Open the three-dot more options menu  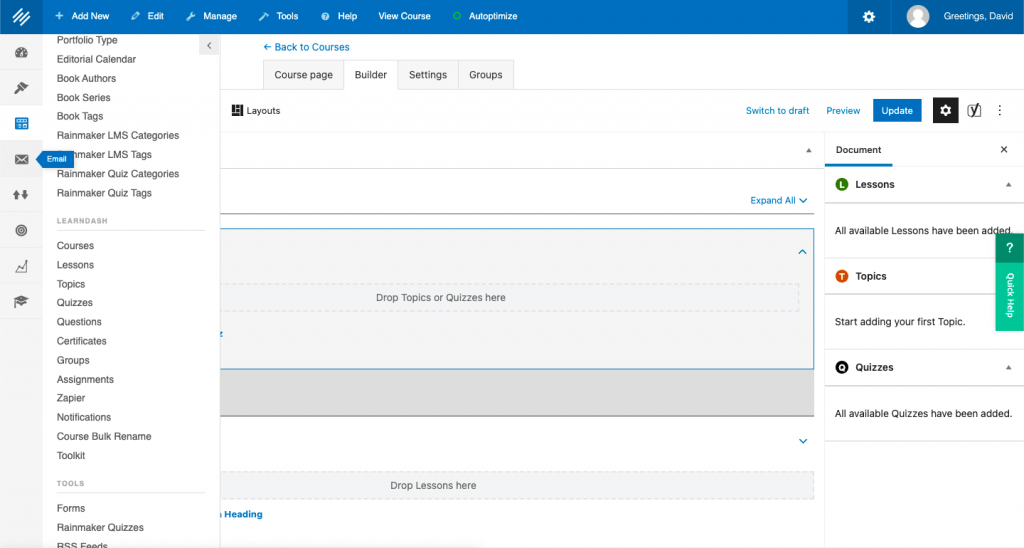[999, 110]
